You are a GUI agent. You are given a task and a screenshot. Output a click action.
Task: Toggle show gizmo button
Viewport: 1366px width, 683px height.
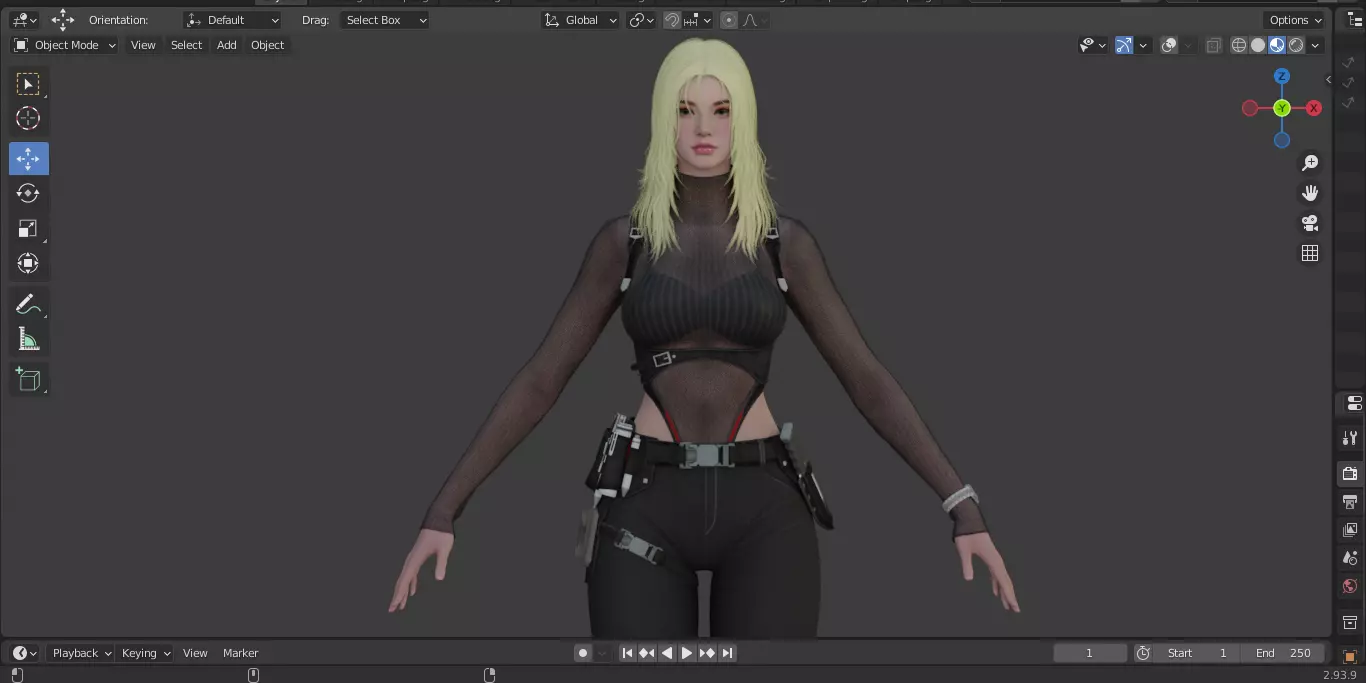click(x=1124, y=45)
